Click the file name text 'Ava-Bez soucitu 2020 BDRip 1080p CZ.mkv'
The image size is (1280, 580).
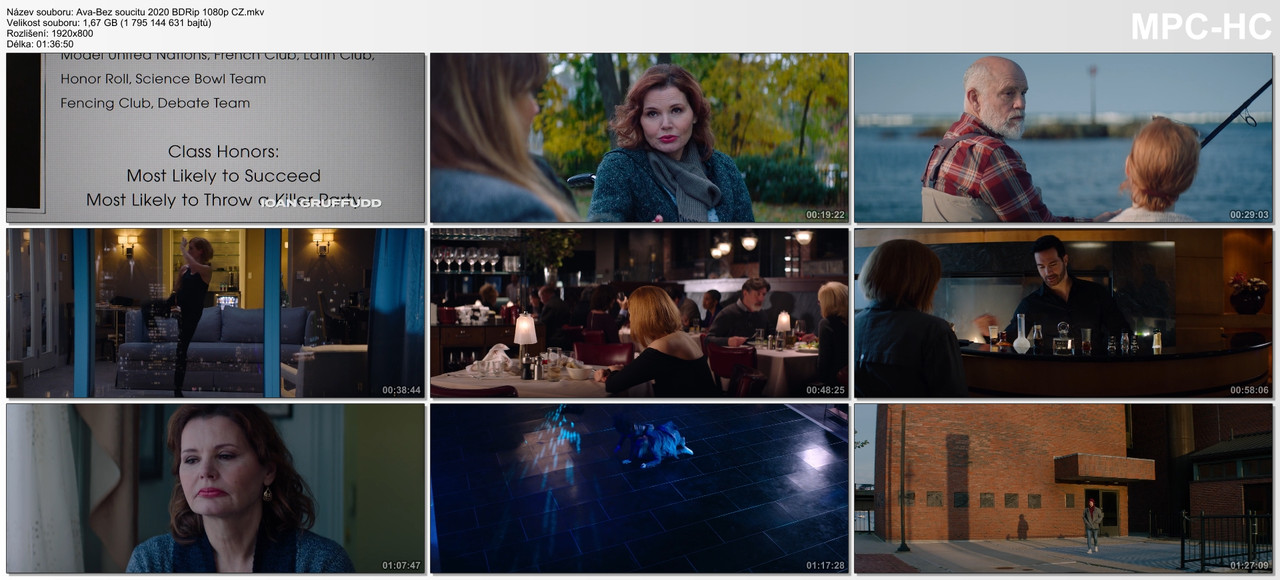pyautogui.click(x=170, y=12)
